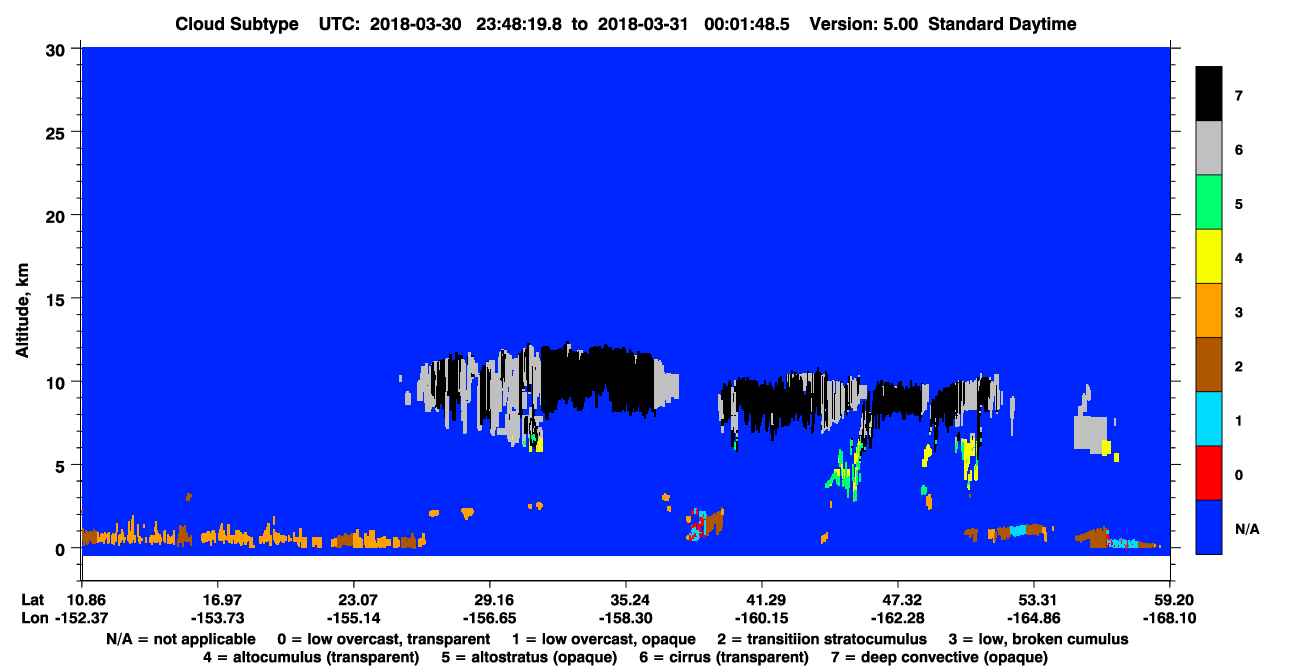The height and width of the screenshot is (667, 1300).
Task: Click the blue N/A legend swatch
Action: pyautogui.click(x=1209, y=527)
